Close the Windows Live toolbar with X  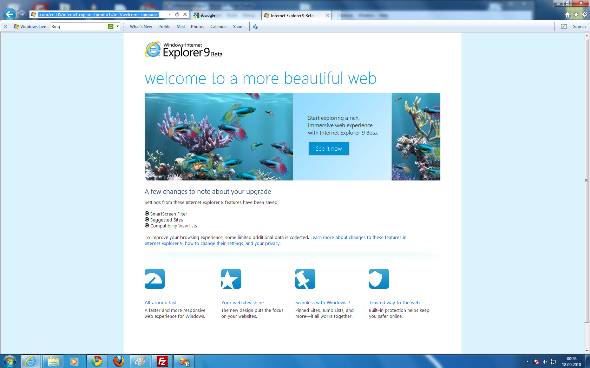click(5, 26)
